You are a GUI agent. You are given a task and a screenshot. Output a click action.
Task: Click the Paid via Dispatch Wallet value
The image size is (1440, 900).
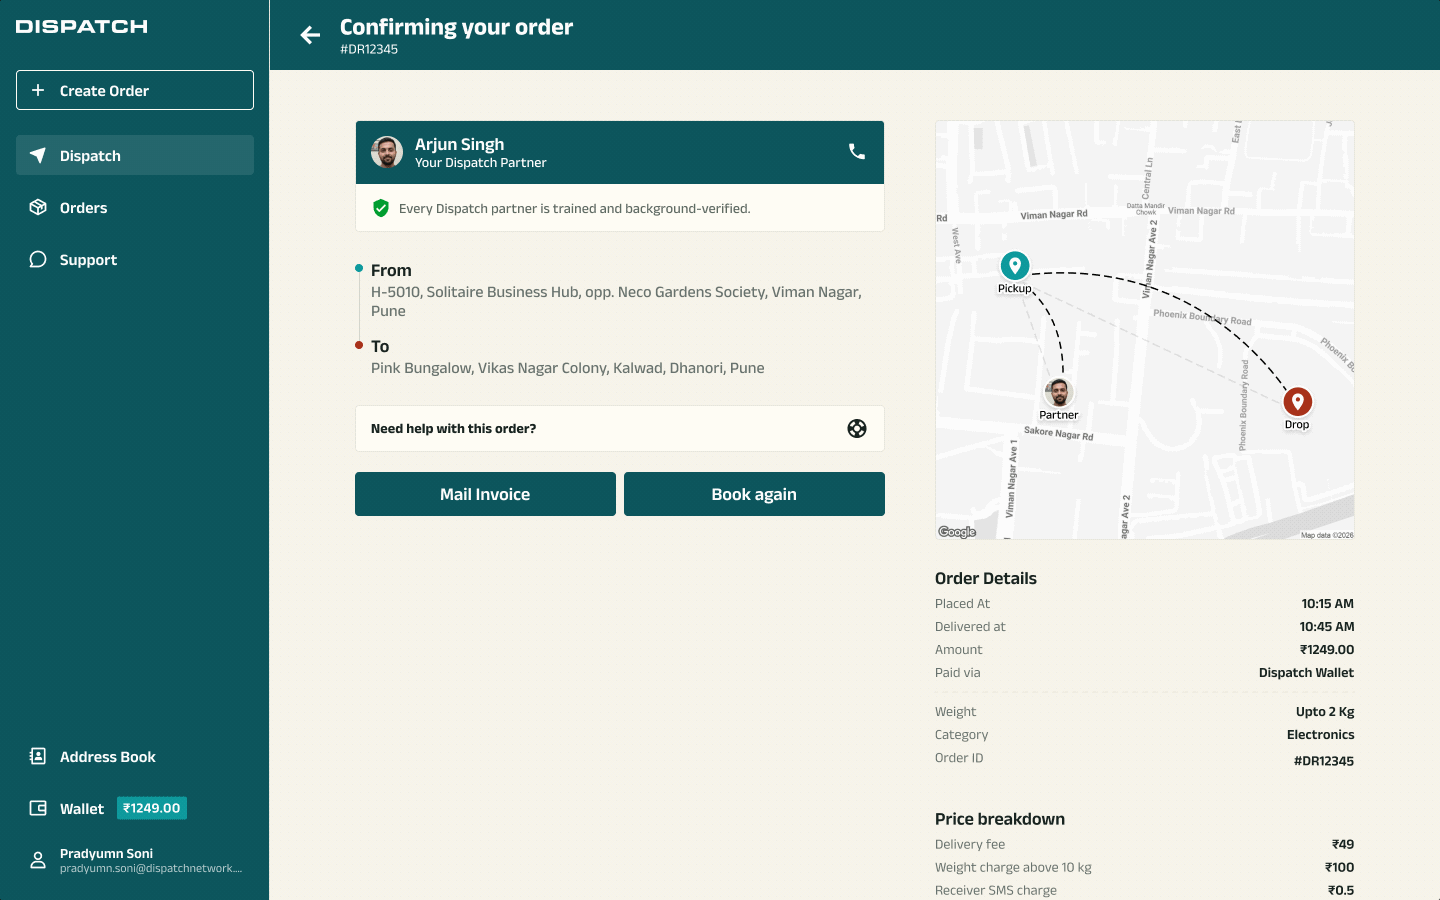[x=1306, y=672]
